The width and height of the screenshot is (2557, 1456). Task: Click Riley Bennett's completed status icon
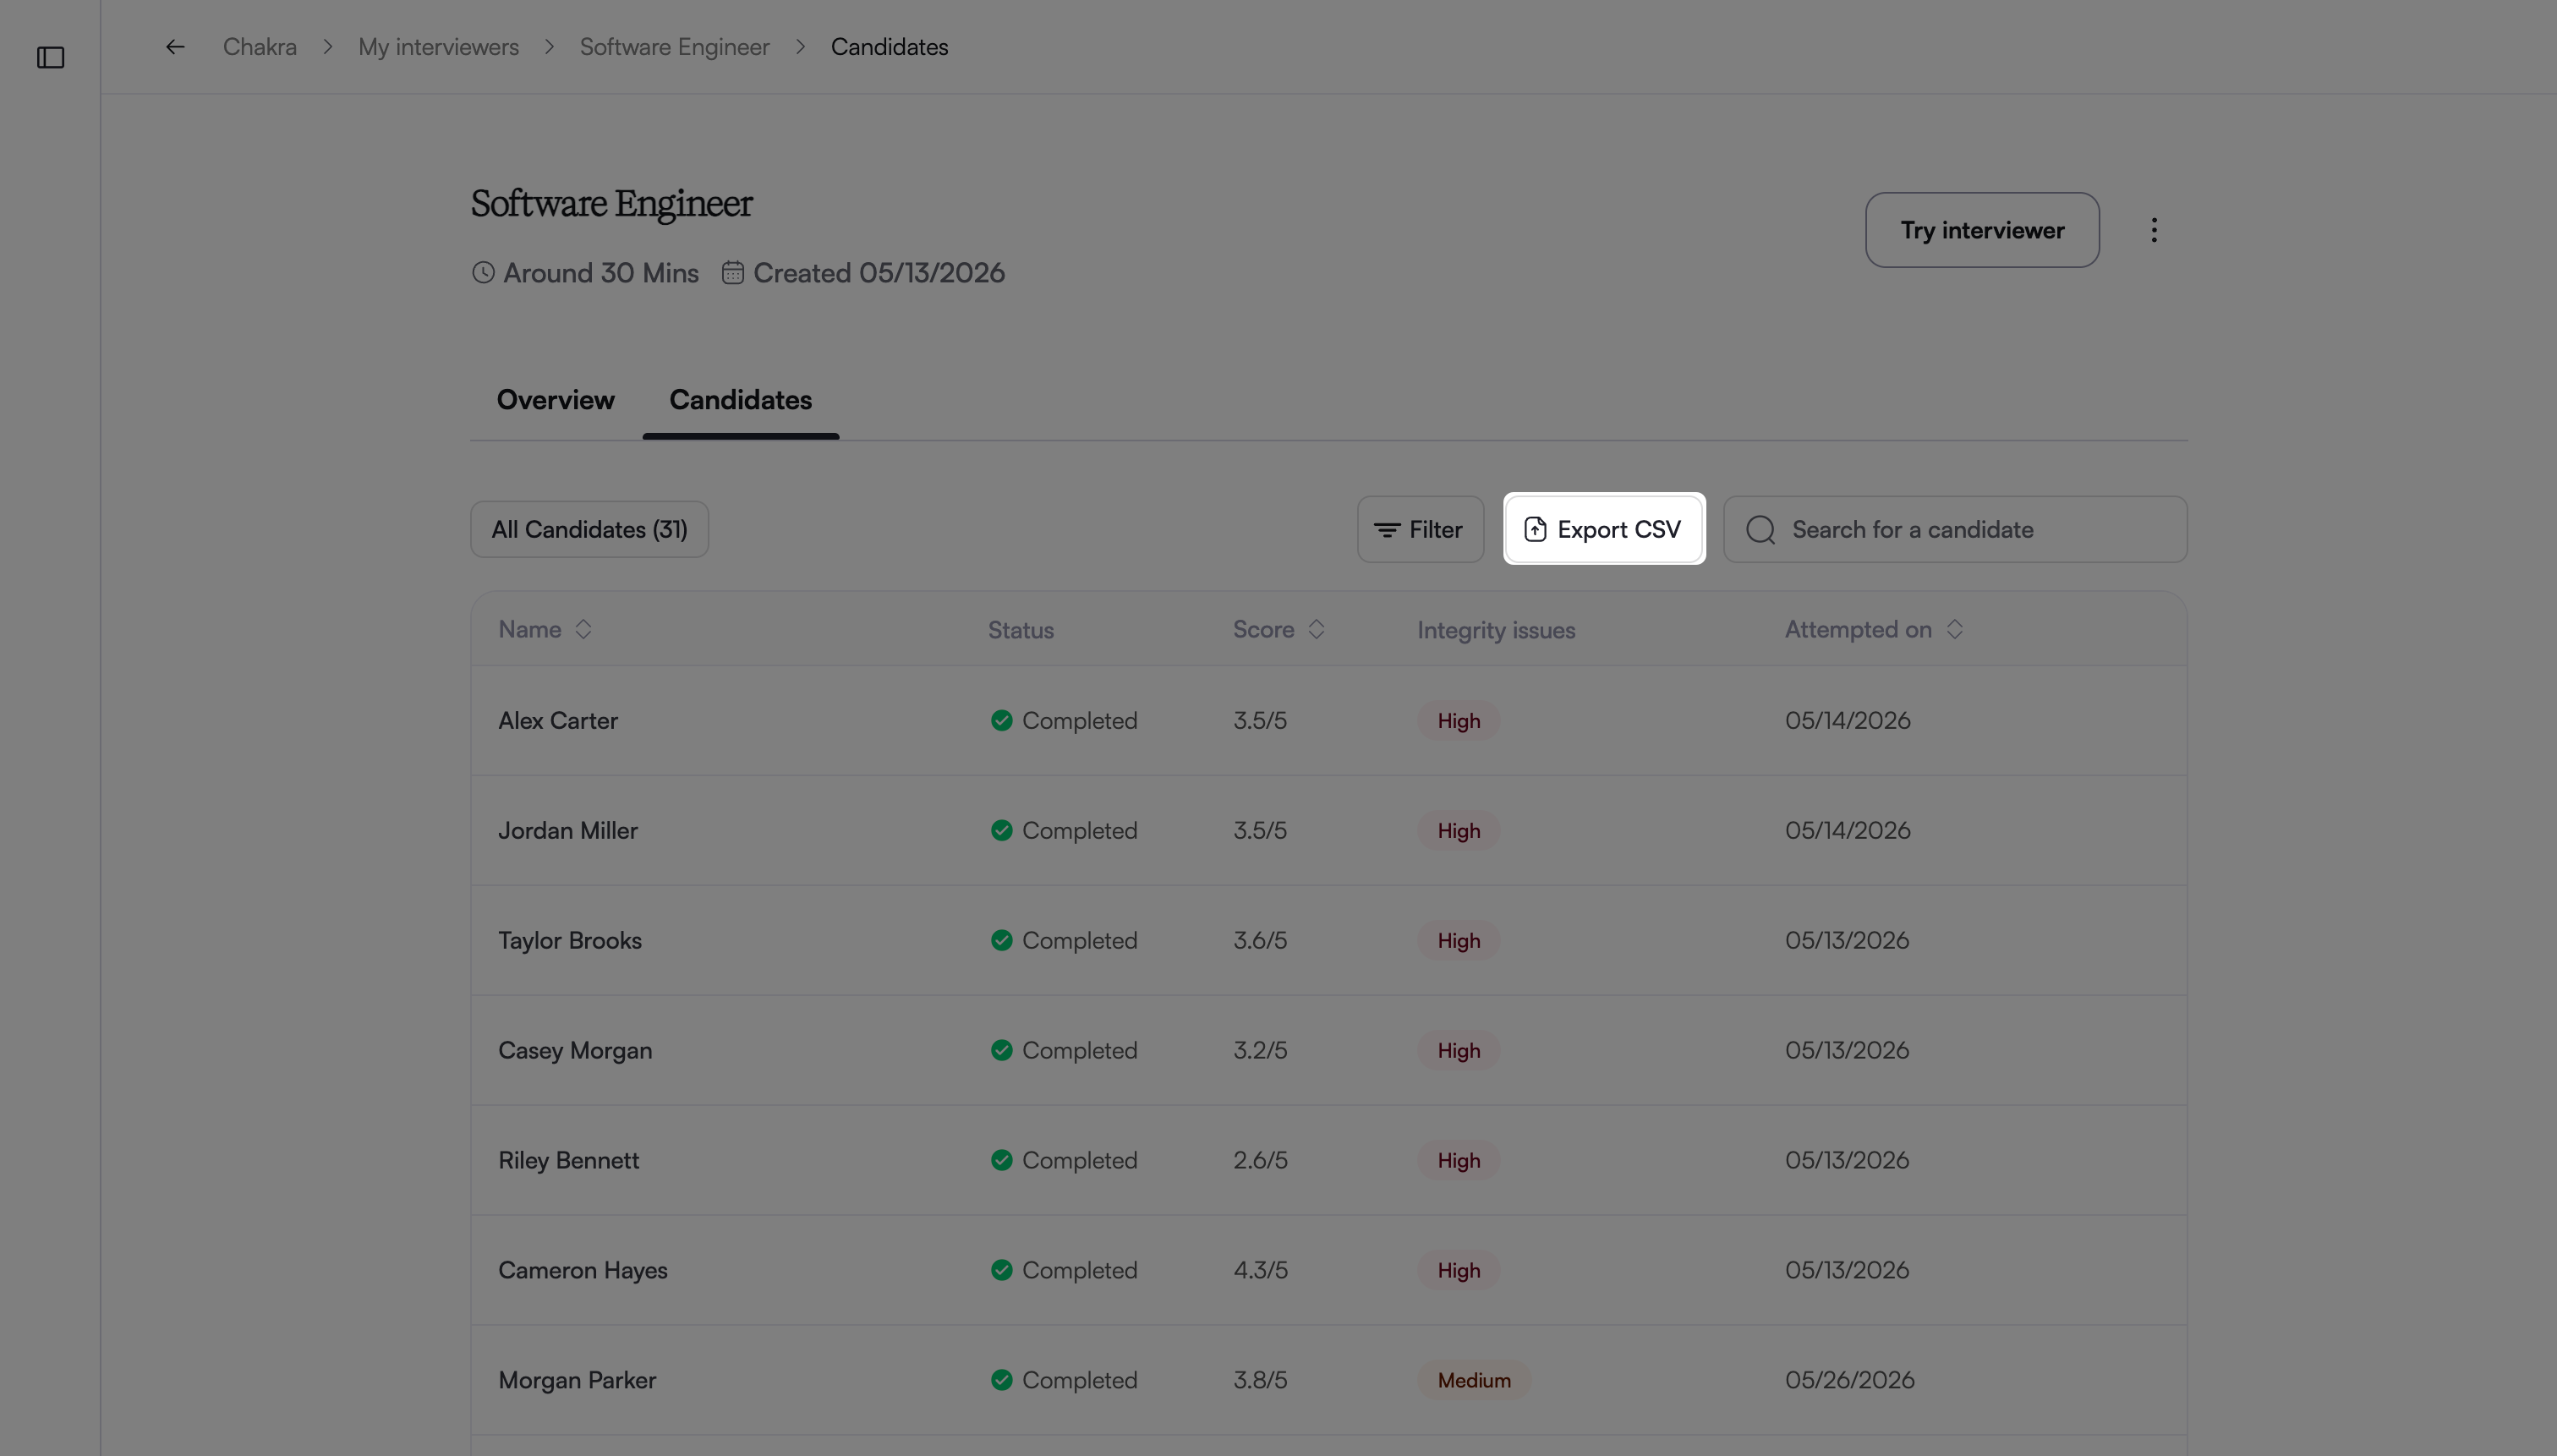1001,1160
